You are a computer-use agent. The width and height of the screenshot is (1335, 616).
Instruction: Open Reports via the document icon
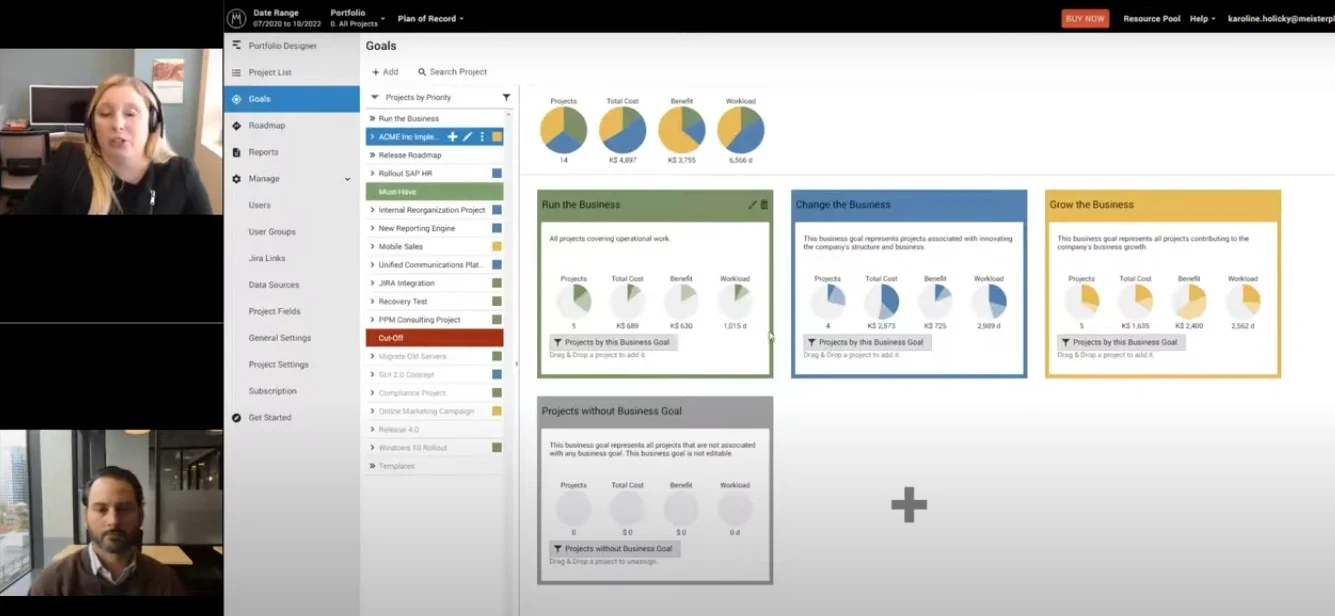tap(237, 152)
